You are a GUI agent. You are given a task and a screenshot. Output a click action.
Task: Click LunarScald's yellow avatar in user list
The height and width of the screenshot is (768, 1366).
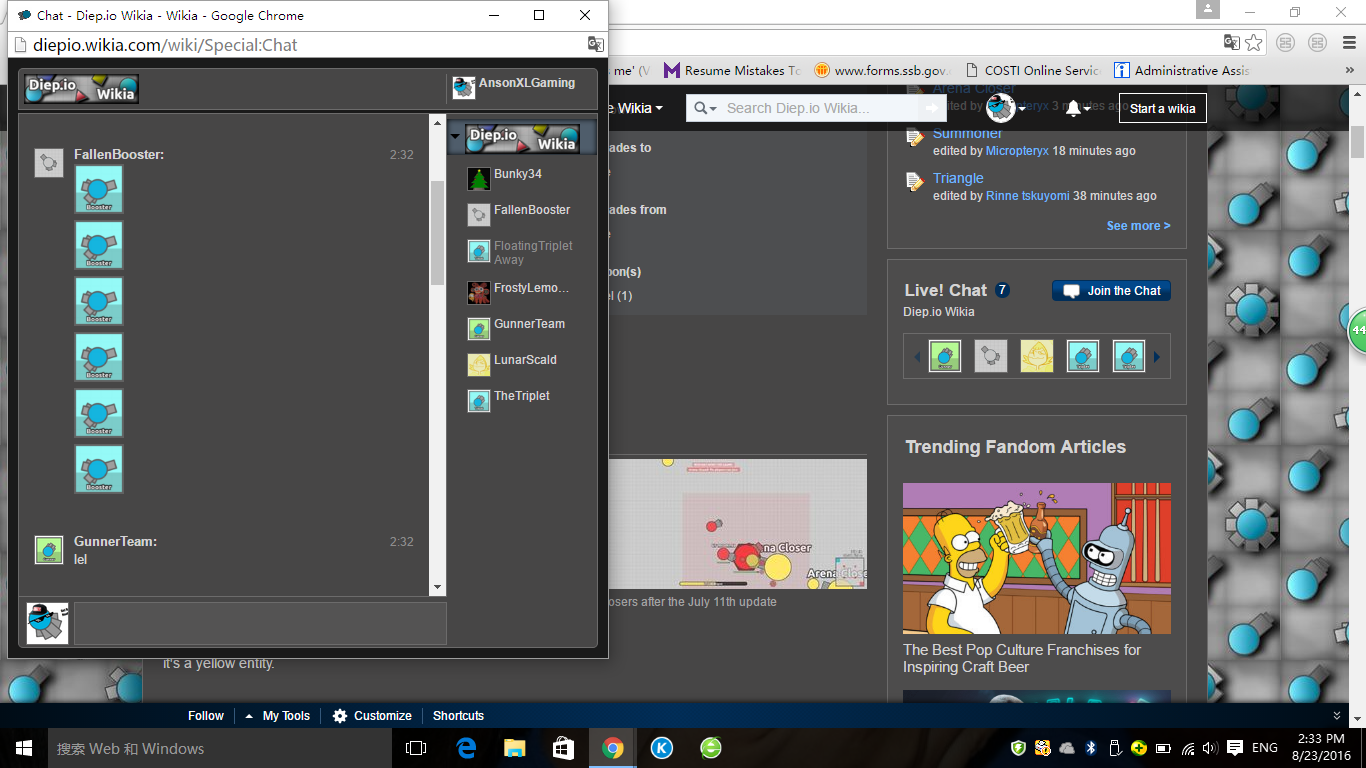479,365
